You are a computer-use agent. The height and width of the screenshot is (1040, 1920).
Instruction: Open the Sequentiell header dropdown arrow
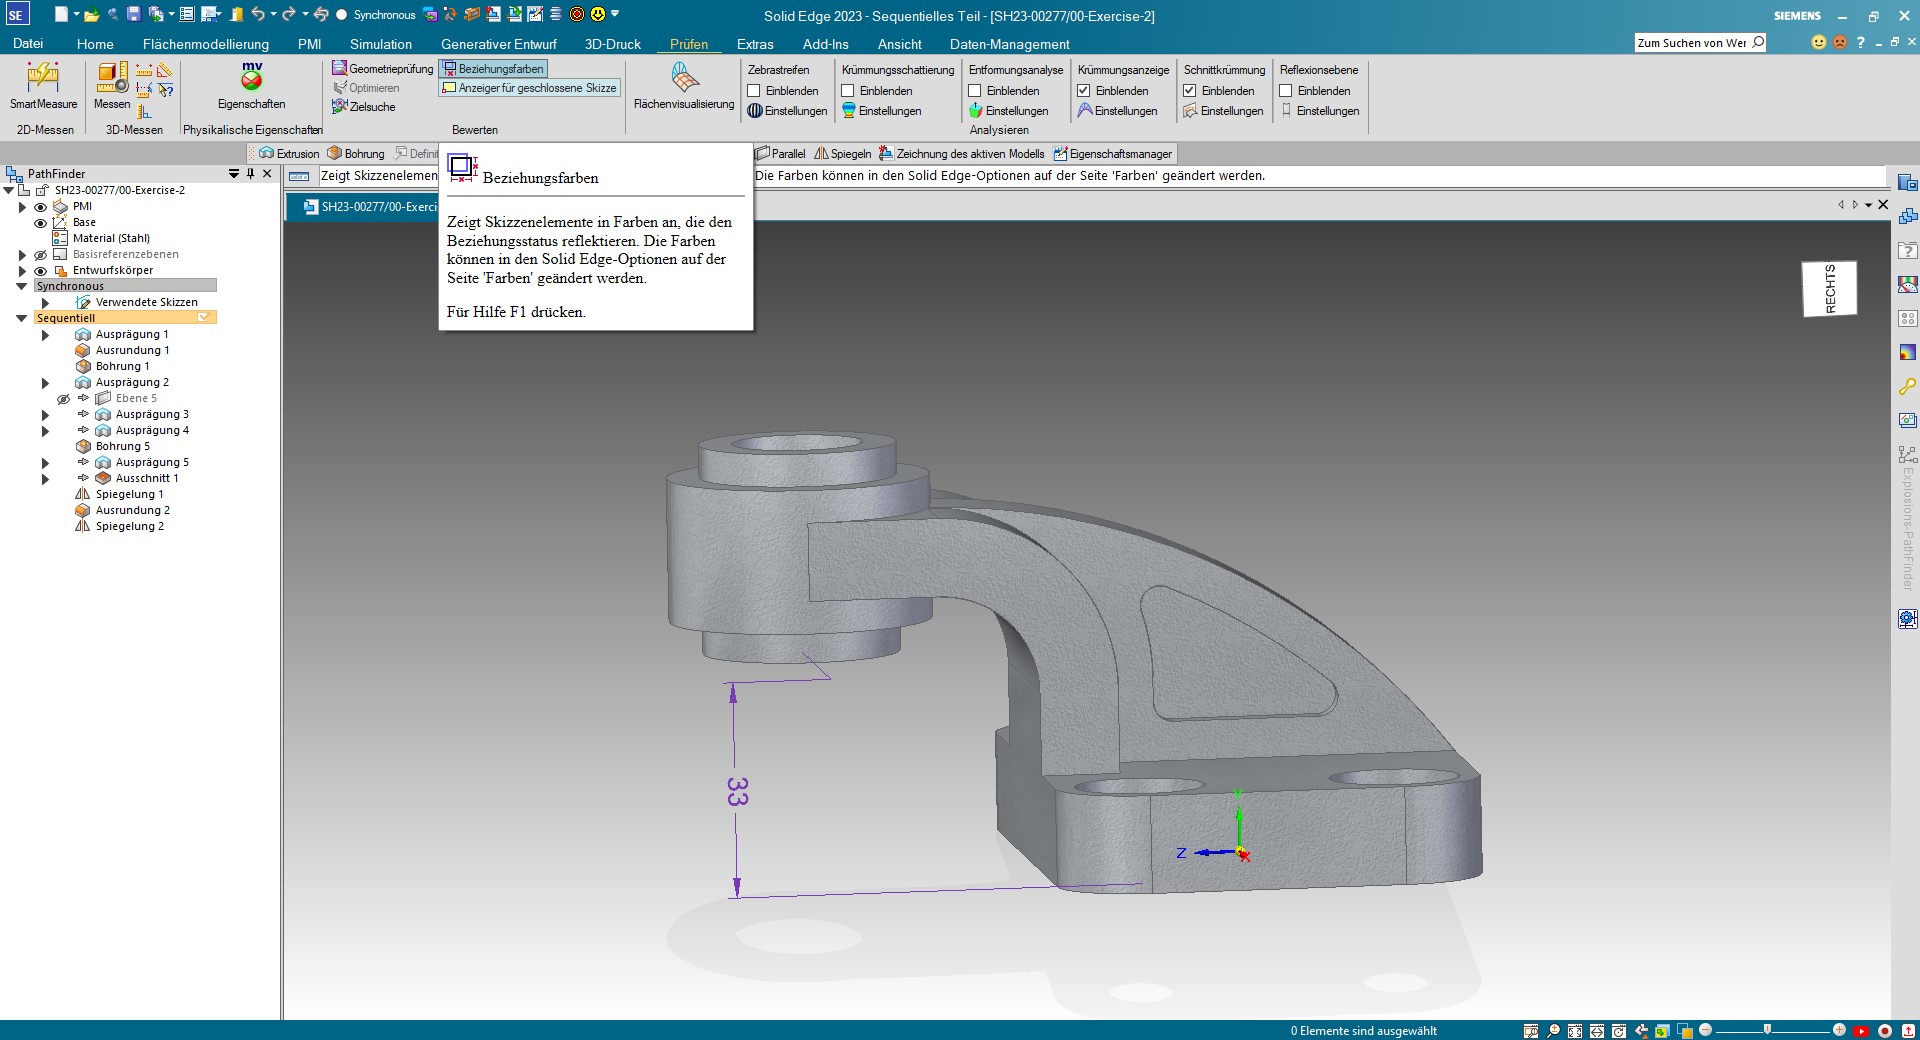pyautogui.click(x=204, y=318)
